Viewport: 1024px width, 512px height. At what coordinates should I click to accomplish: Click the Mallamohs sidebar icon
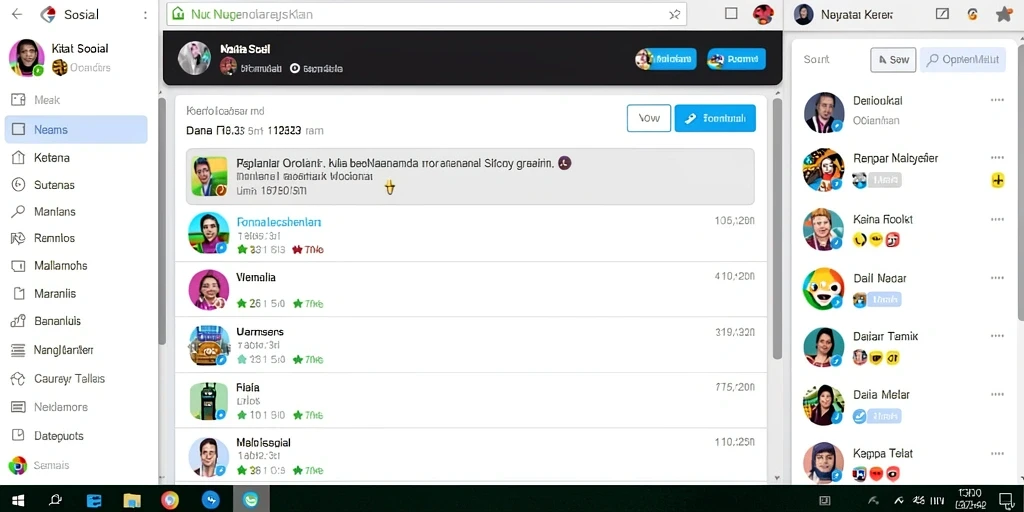(x=18, y=266)
